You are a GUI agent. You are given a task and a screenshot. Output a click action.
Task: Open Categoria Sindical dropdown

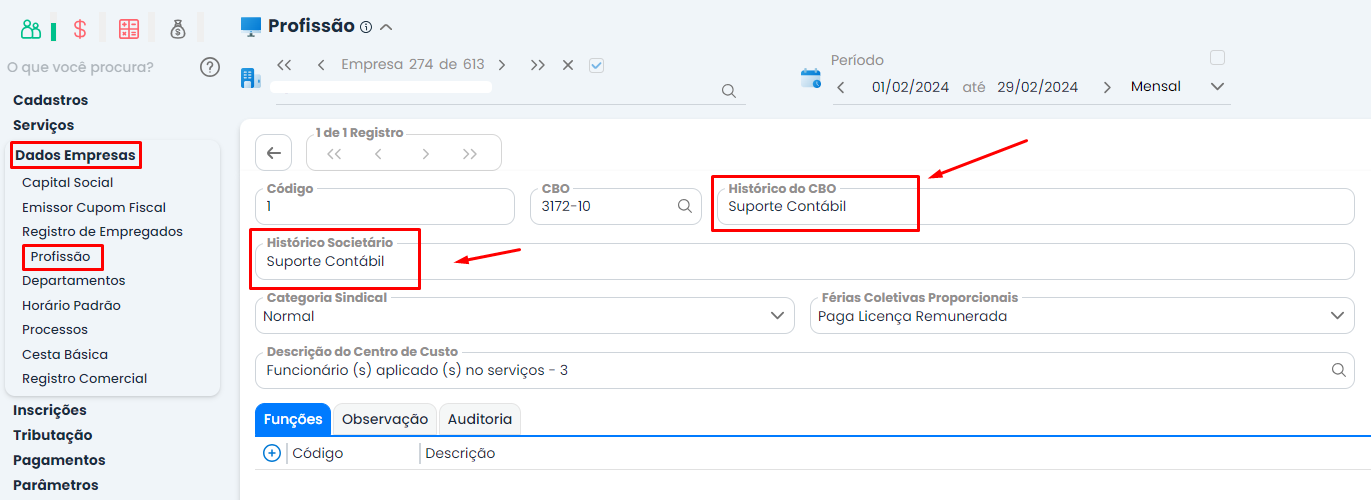pos(525,316)
